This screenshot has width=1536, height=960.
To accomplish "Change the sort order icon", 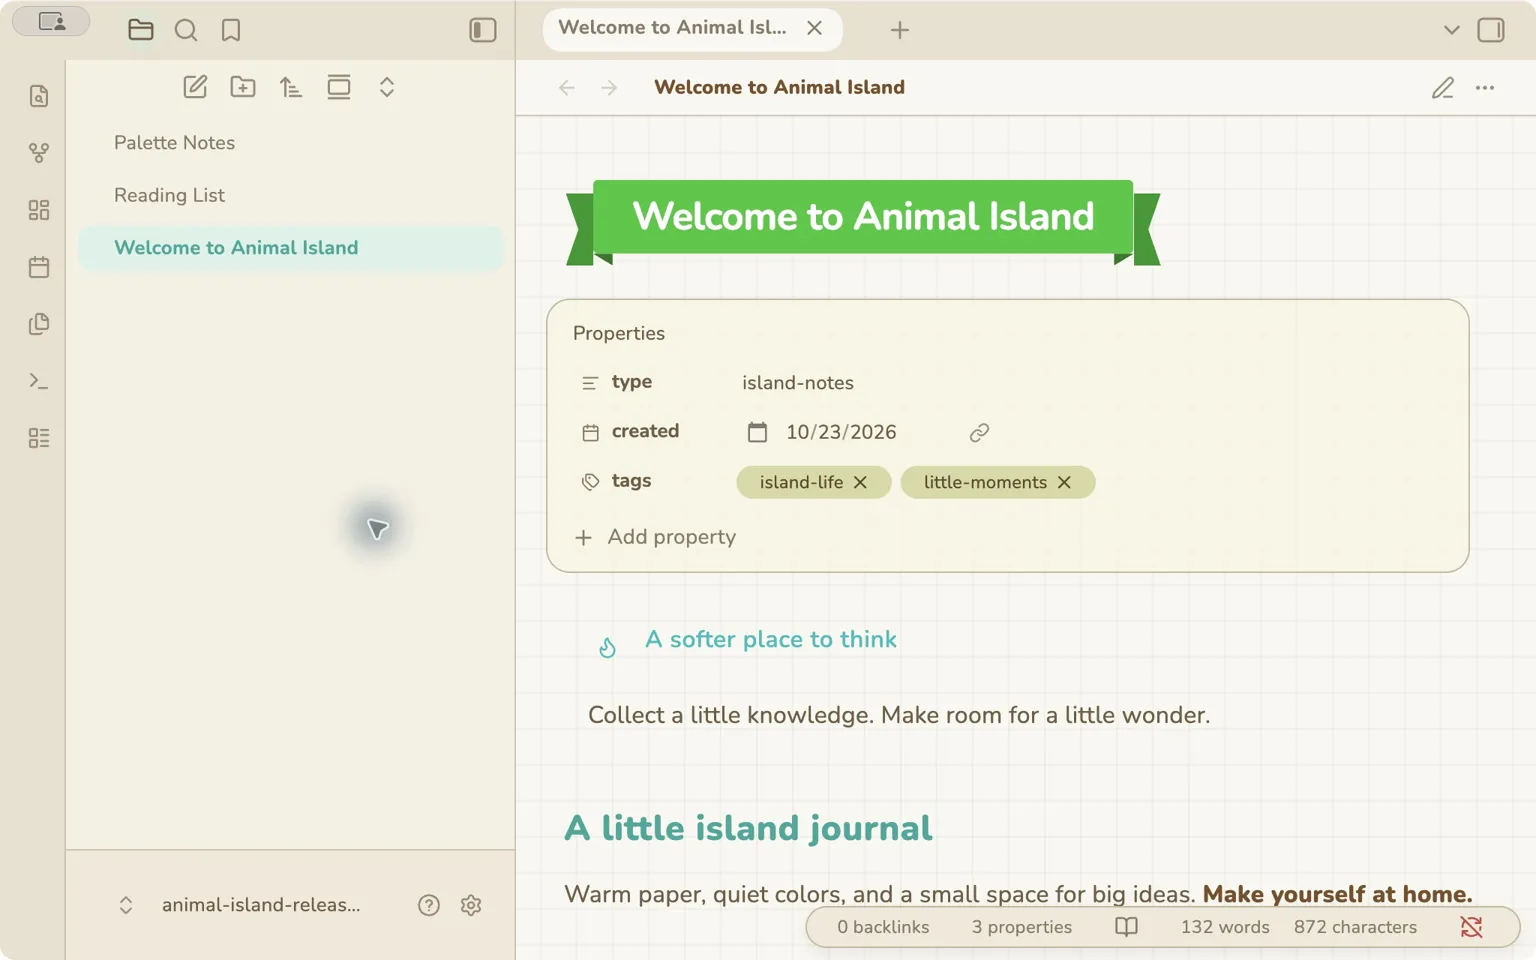I will point(291,87).
